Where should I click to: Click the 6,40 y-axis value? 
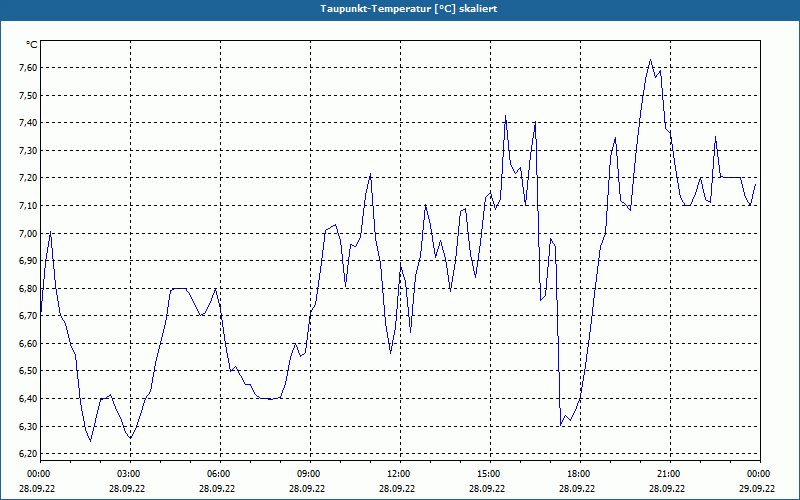pos(28,398)
